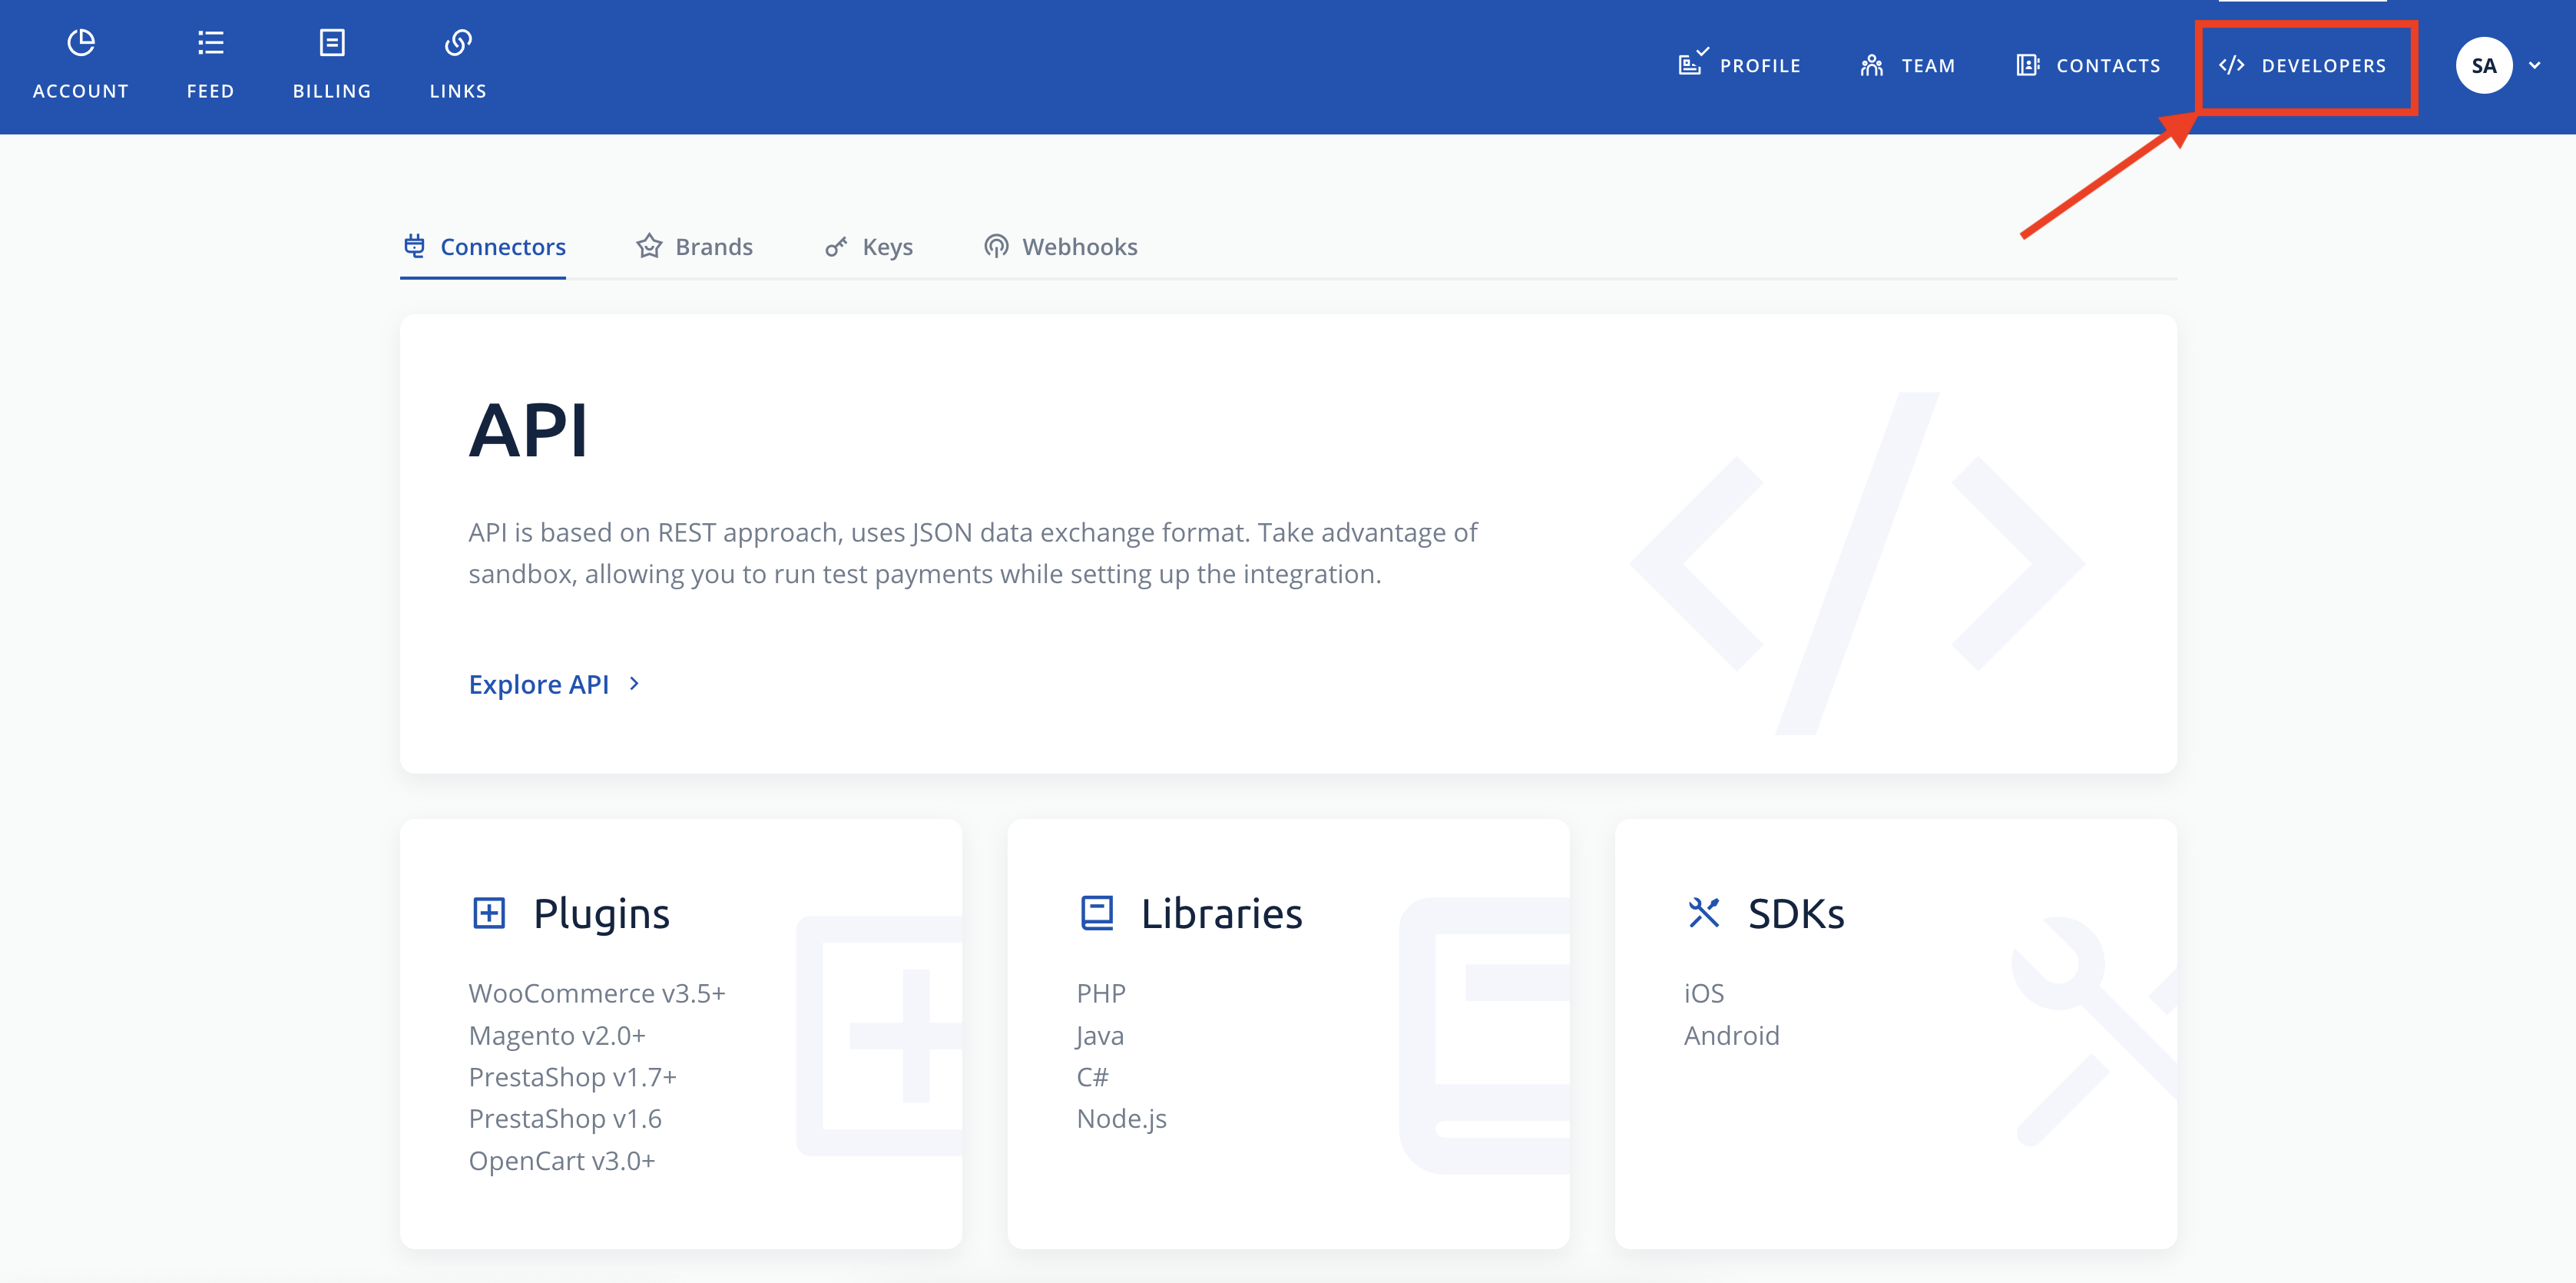Image resolution: width=2576 pixels, height=1283 pixels.
Task: Open the Android SDK
Action: pos(1731,1035)
